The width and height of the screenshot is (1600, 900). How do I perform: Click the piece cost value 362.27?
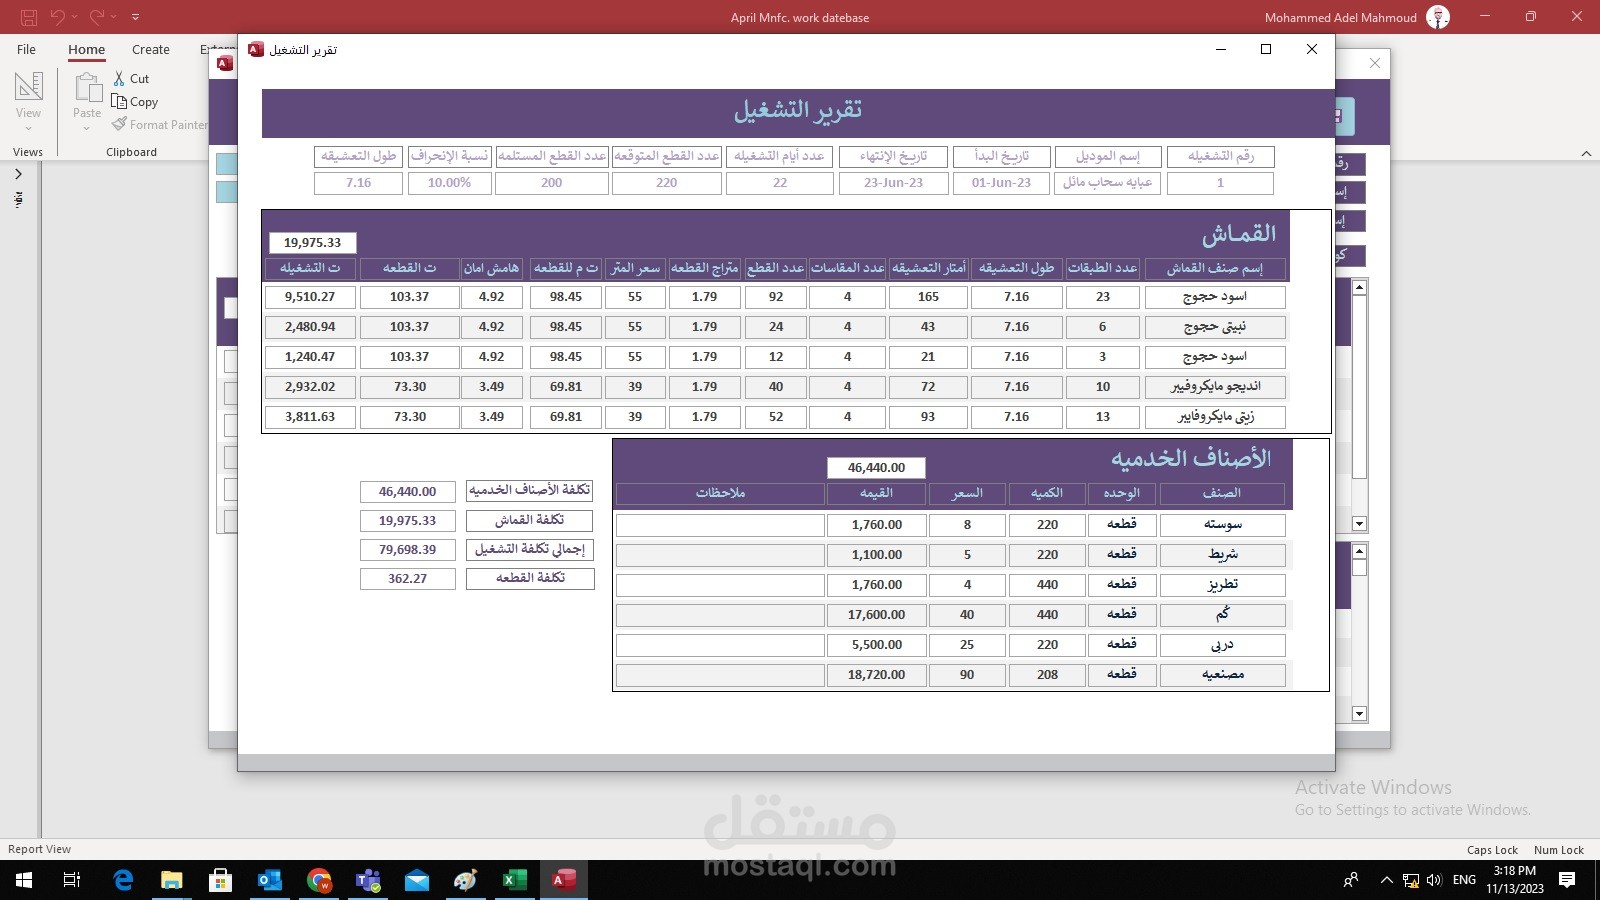pos(407,579)
